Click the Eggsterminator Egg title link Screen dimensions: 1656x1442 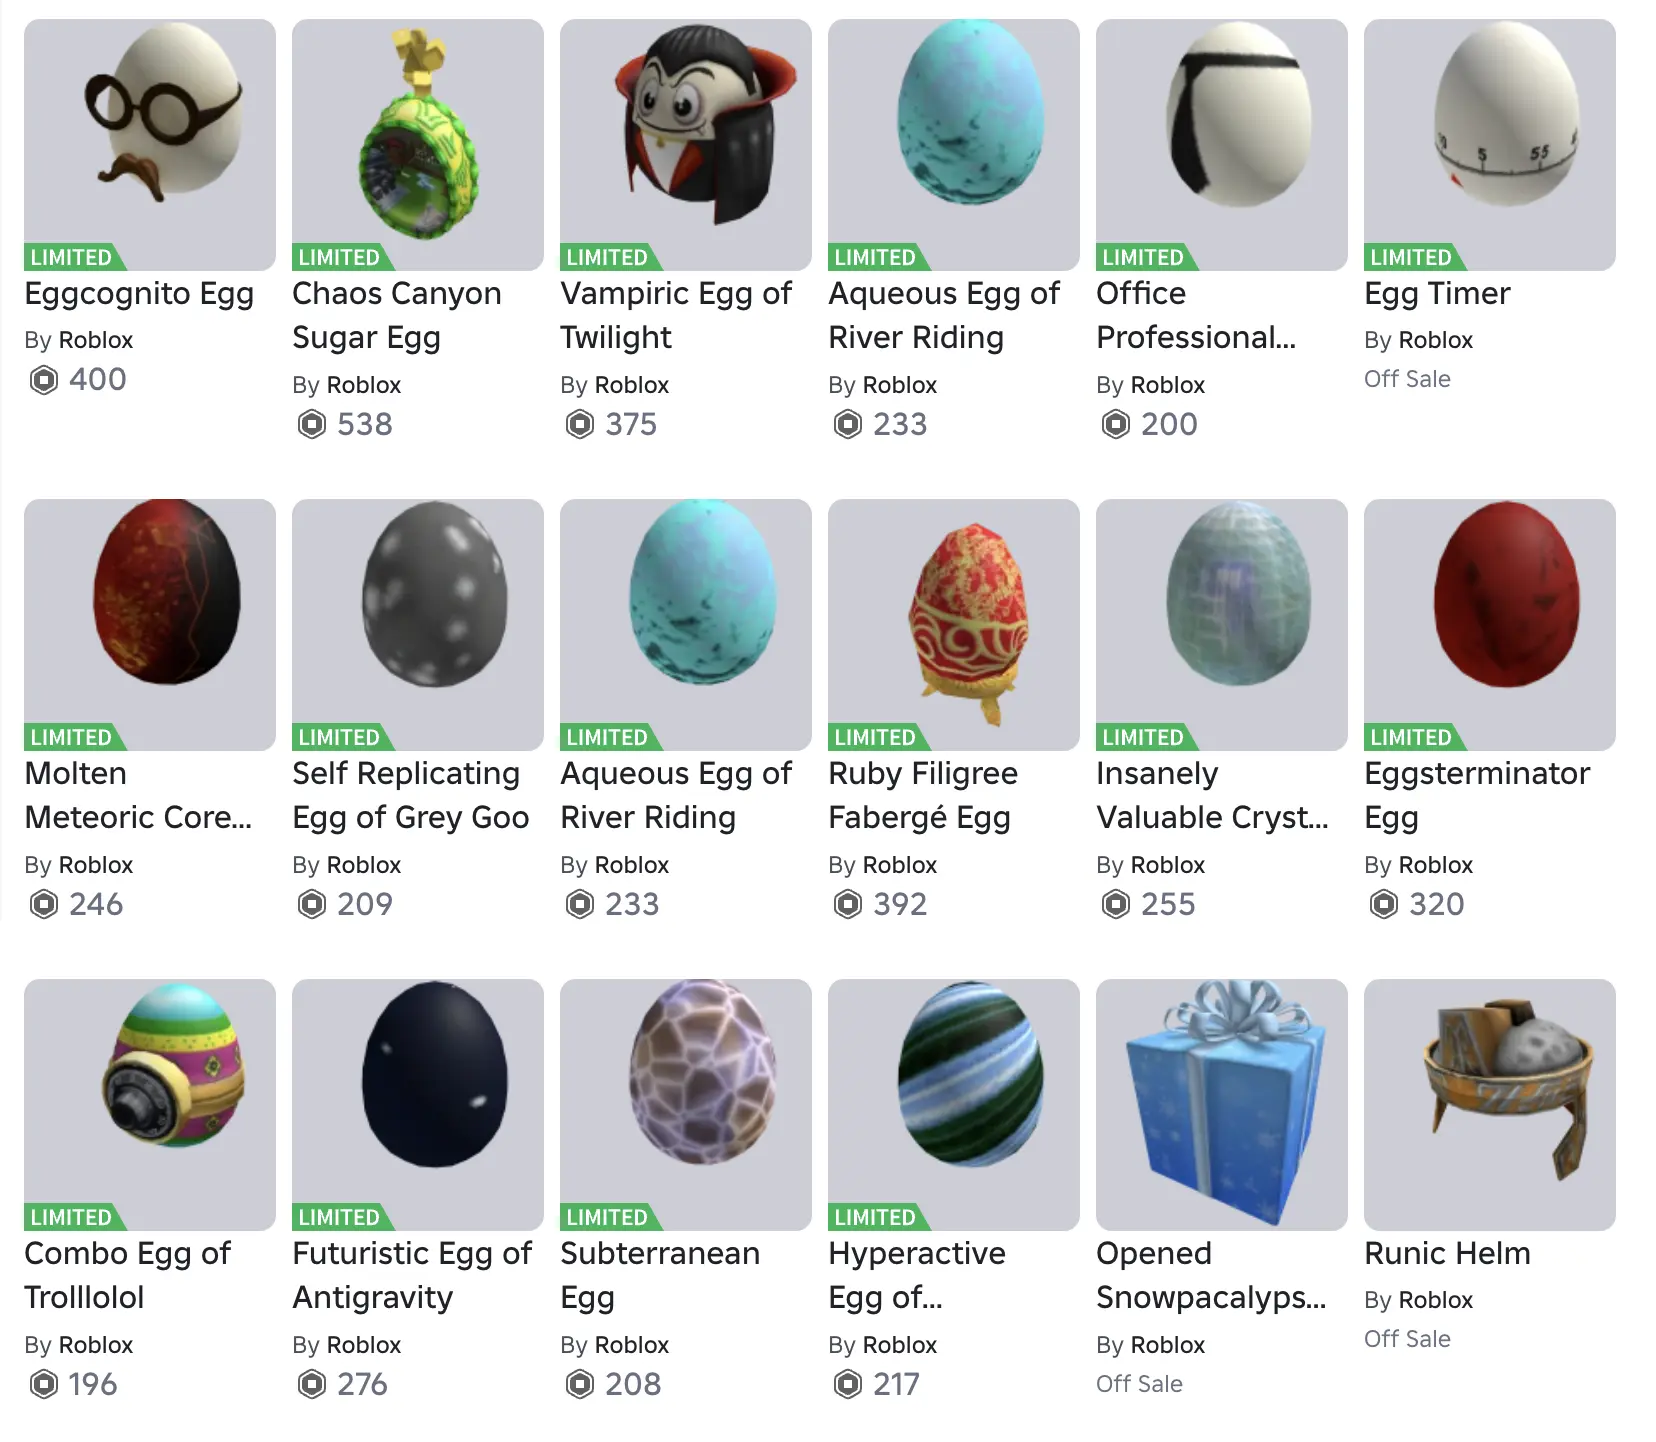pos(1477,795)
